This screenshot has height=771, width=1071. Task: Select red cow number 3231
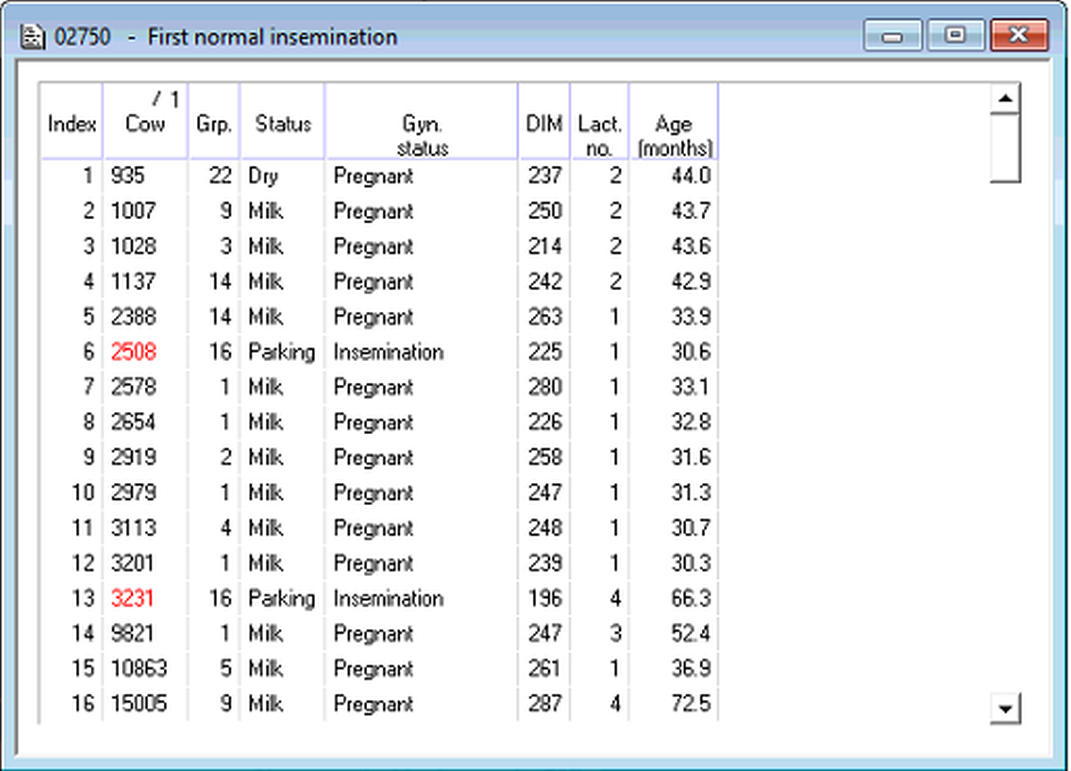click(133, 598)
